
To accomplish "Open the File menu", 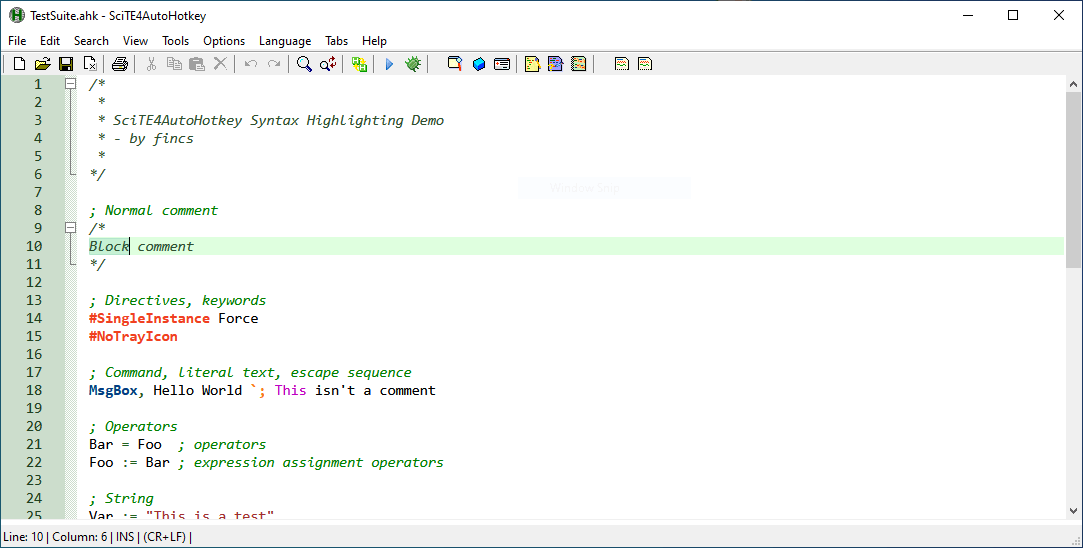I will (17, 41).
